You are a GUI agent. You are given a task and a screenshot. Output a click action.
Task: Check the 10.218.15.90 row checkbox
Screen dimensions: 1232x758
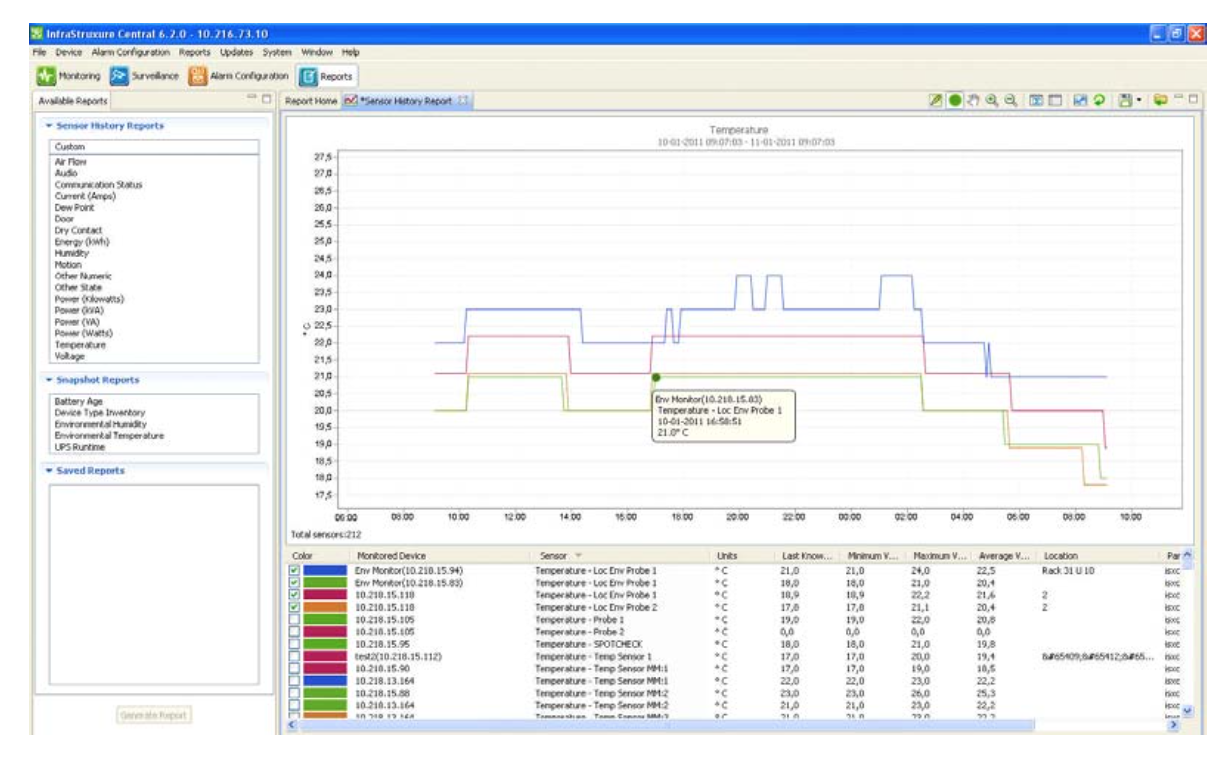click(294, 668)
